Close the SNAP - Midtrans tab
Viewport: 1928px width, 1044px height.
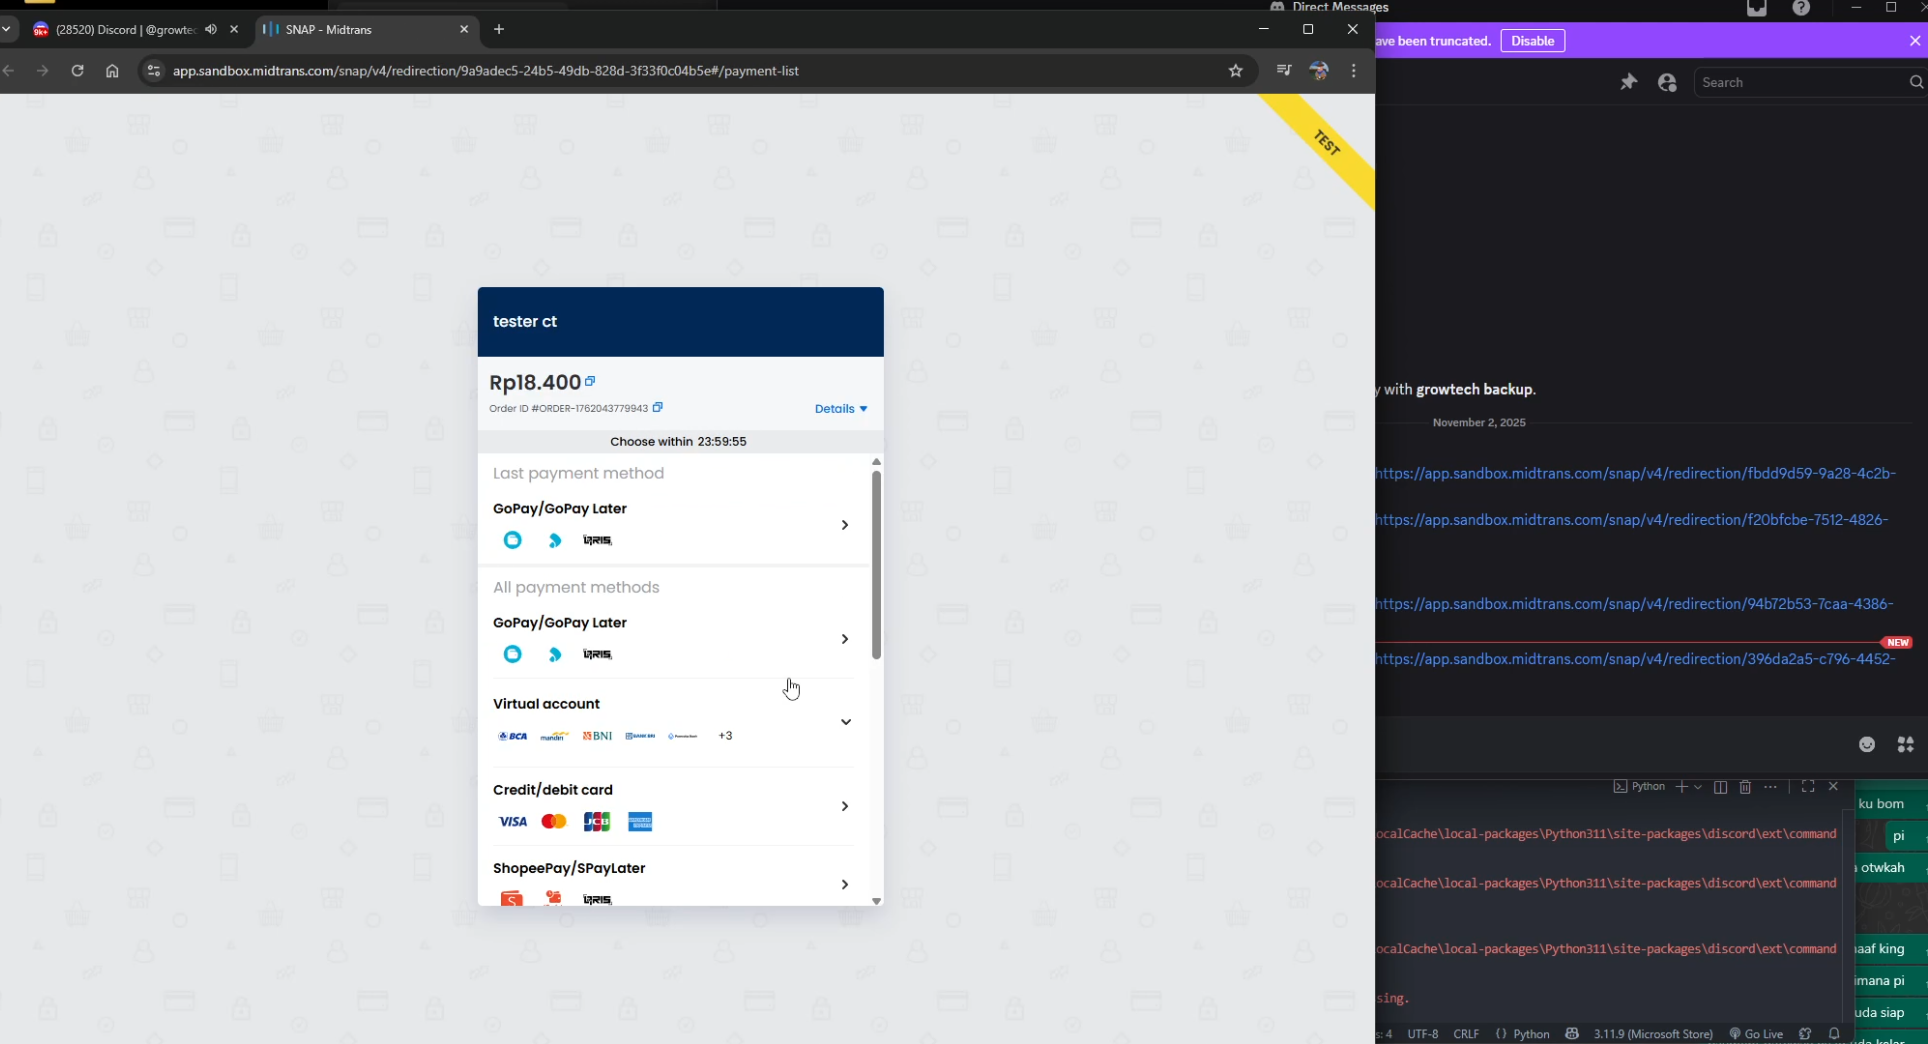(x=464, y=29)
